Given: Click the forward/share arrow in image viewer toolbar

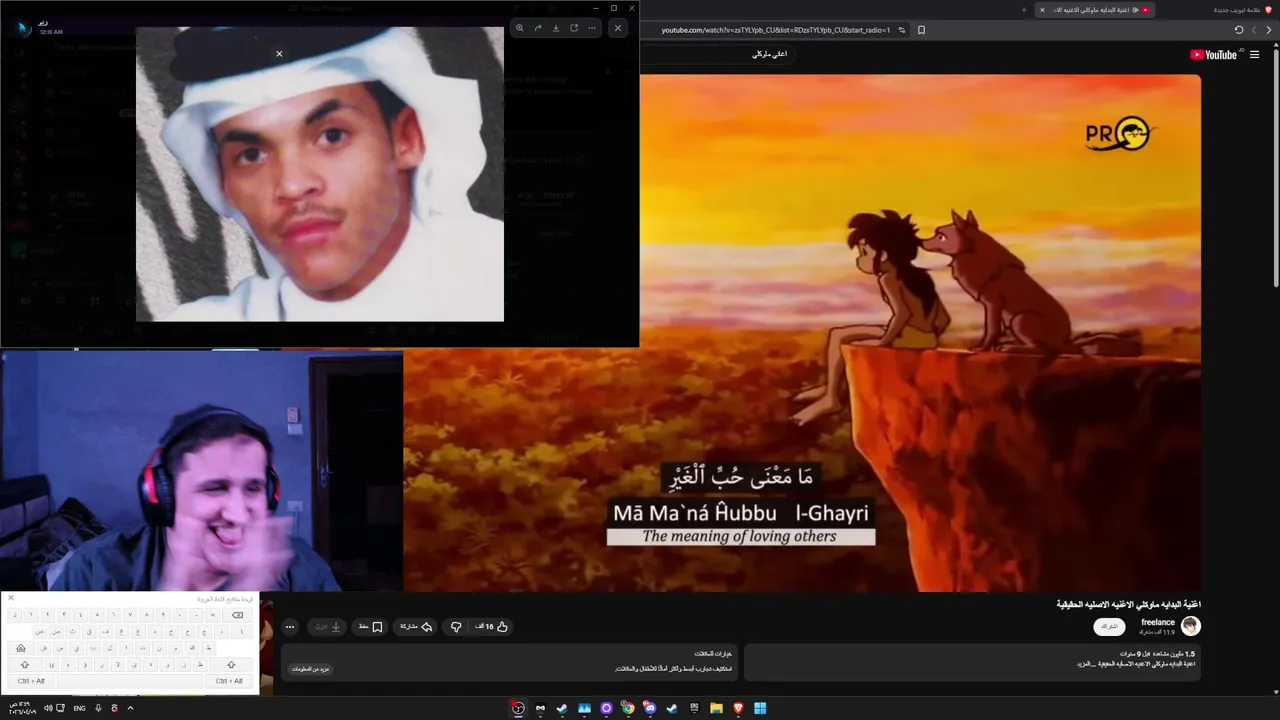Looking at the screenshot, I should coord(538,28).
